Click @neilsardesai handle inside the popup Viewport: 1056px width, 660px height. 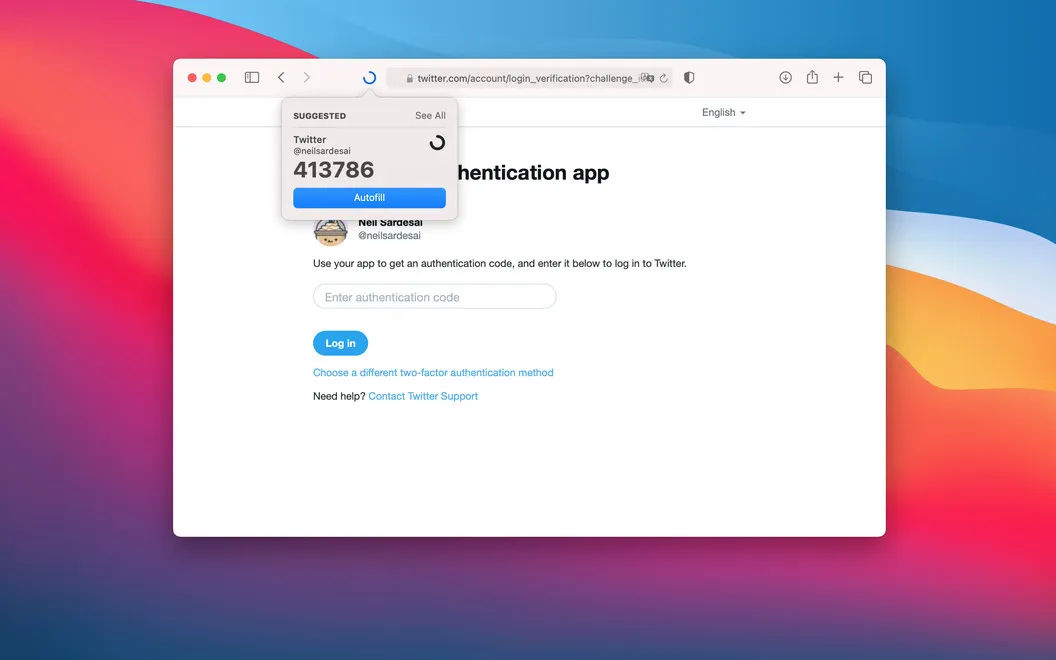322,151
